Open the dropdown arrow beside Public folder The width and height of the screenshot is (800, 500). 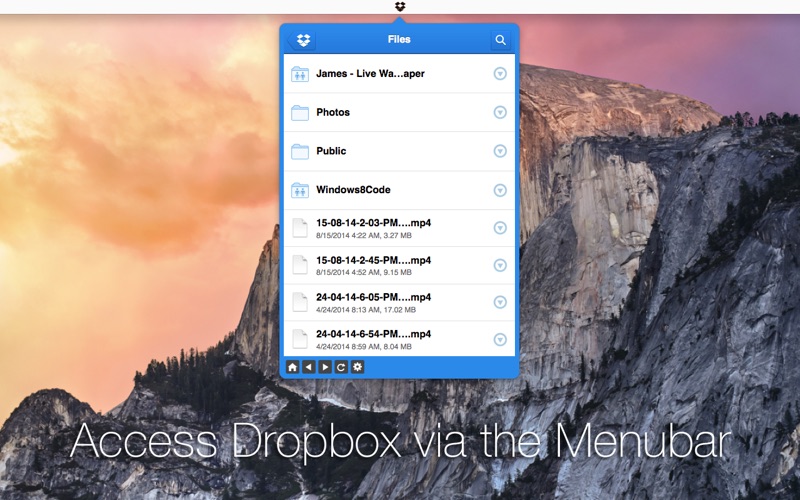500,151
